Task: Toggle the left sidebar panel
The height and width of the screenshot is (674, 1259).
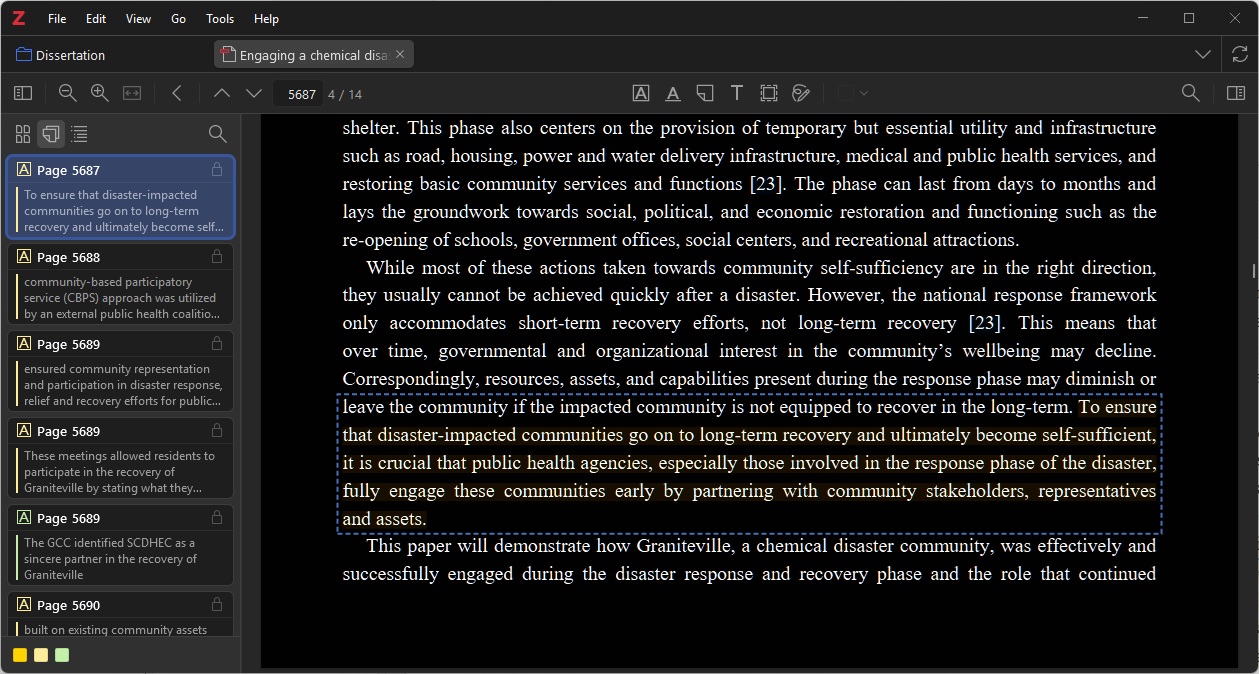Action: (23, 93)
